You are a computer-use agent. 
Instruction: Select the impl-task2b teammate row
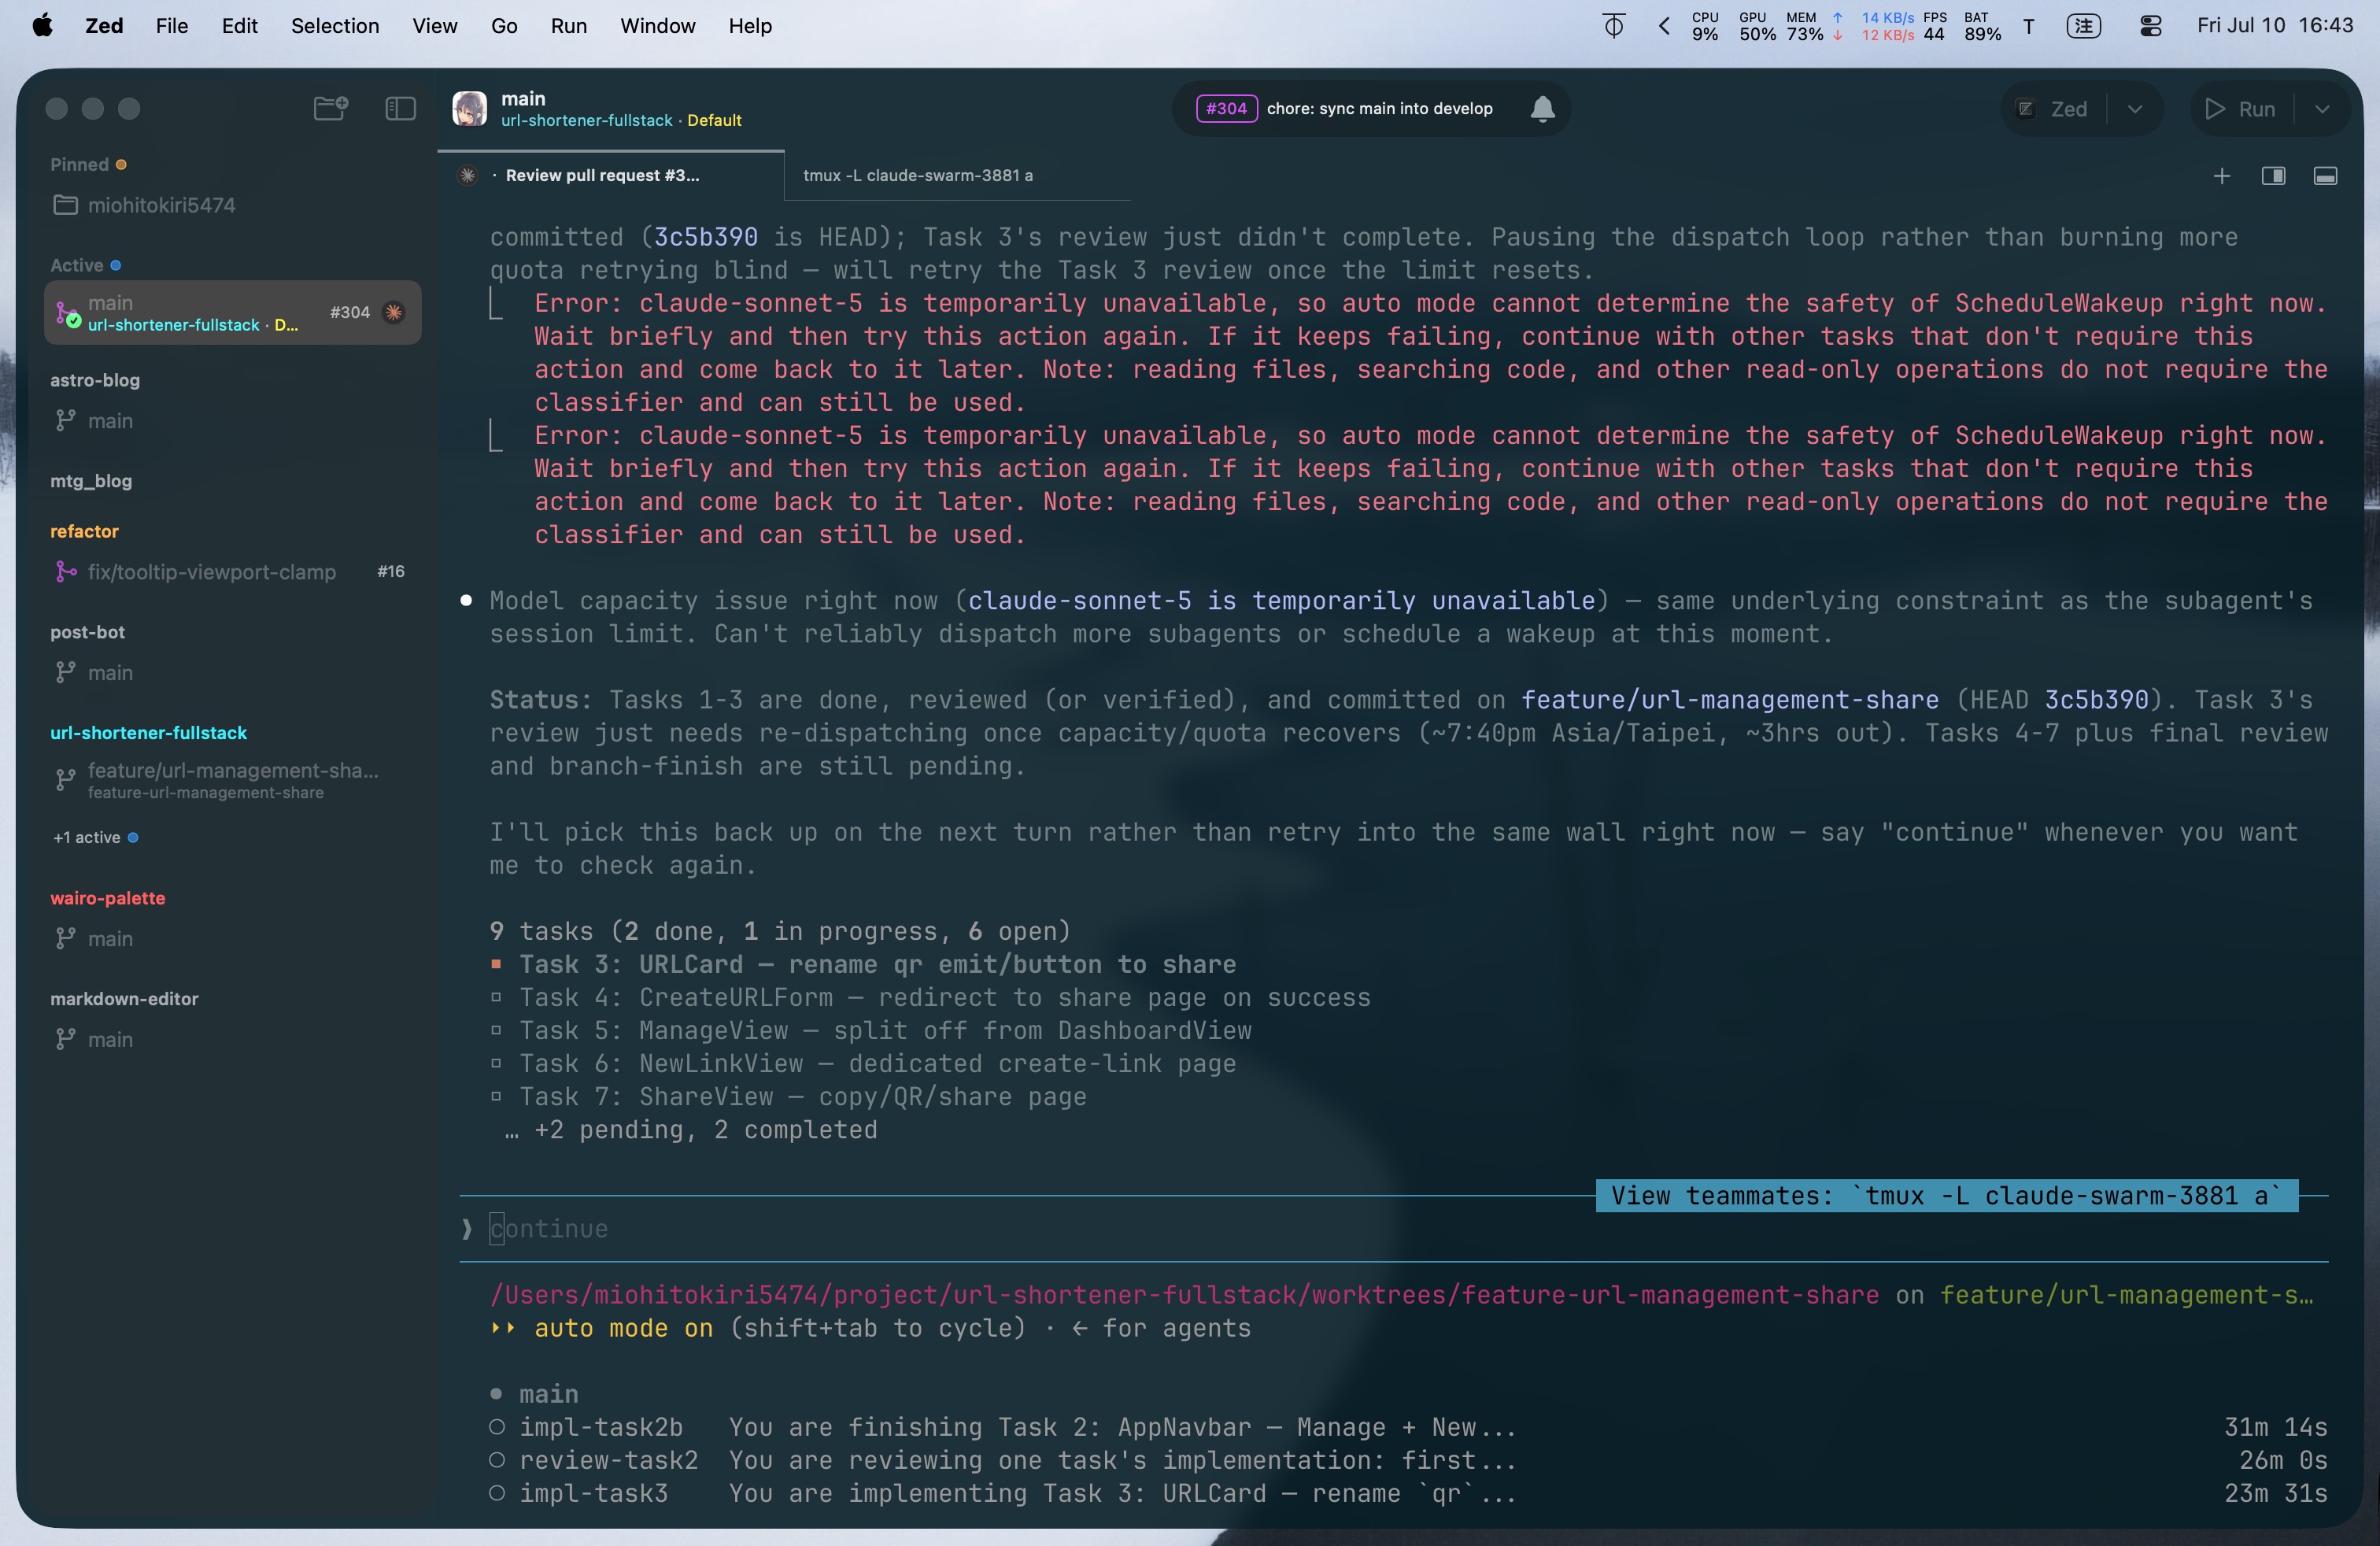pos(1408,1428)
